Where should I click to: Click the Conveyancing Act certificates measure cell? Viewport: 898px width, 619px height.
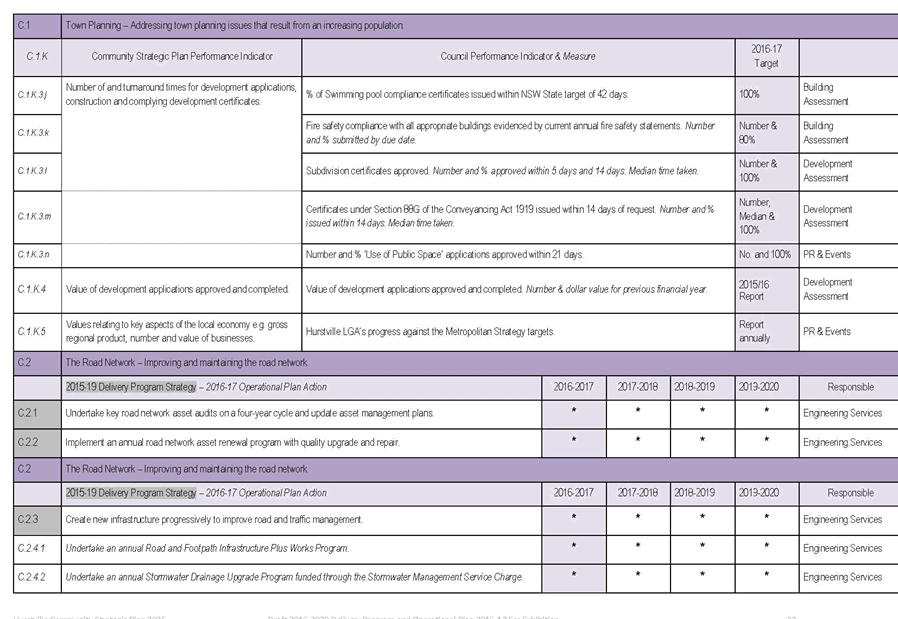(x=518, y=216)
